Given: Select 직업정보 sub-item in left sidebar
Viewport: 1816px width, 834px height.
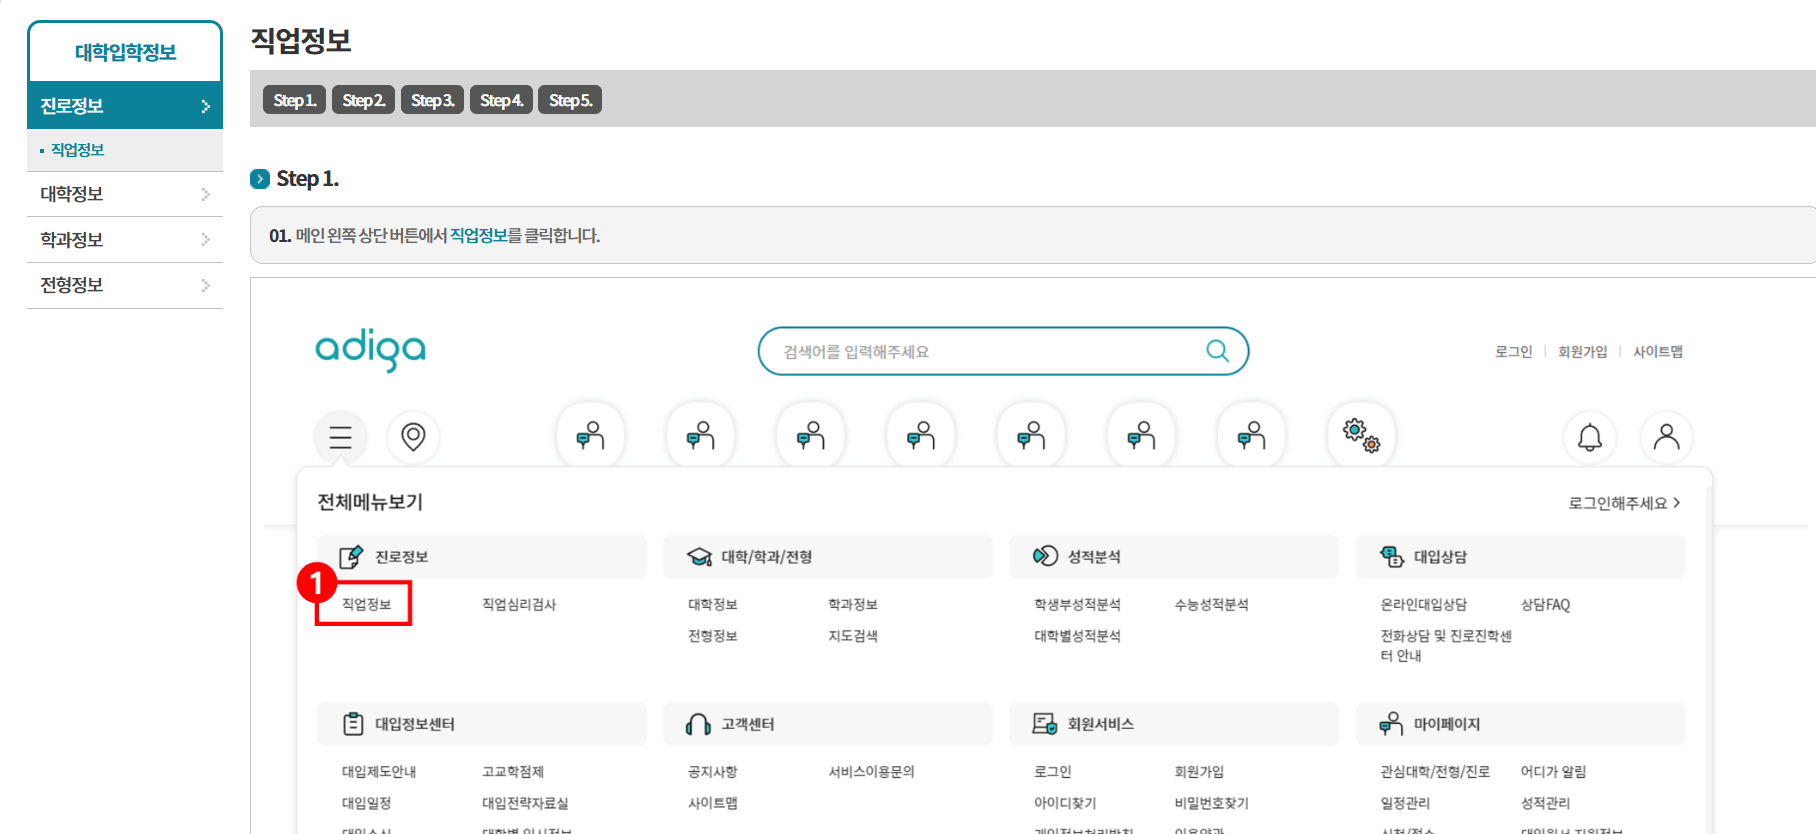Looking at the screenshot, I should click(77, 150).
